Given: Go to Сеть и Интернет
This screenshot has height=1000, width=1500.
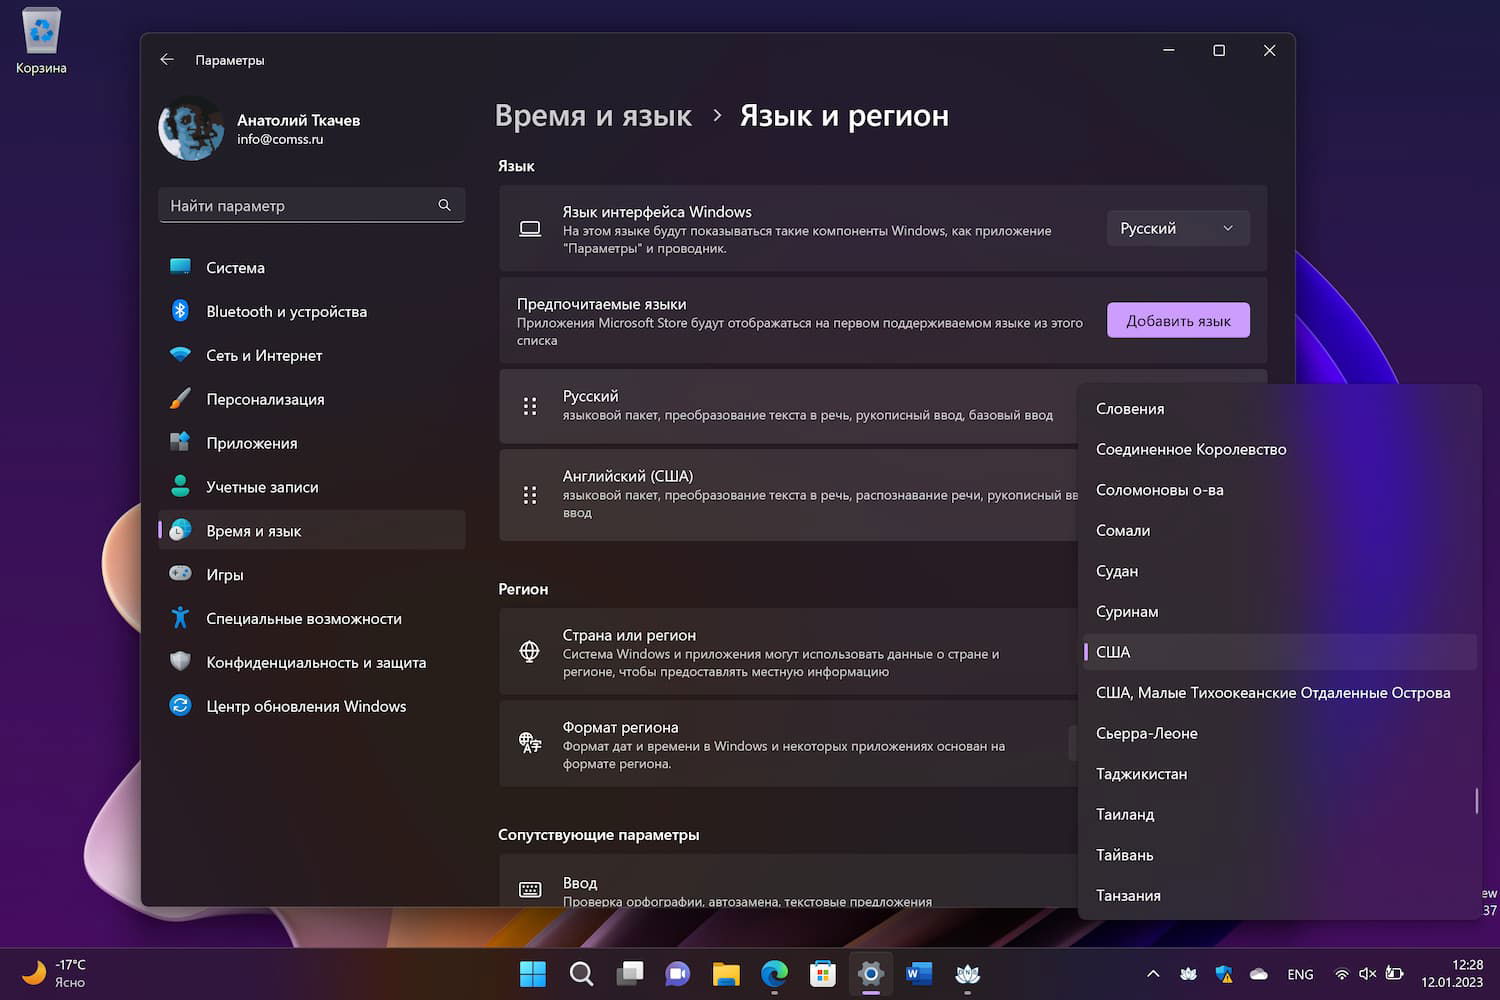Looking at the screenshot, I should [312, 356].
